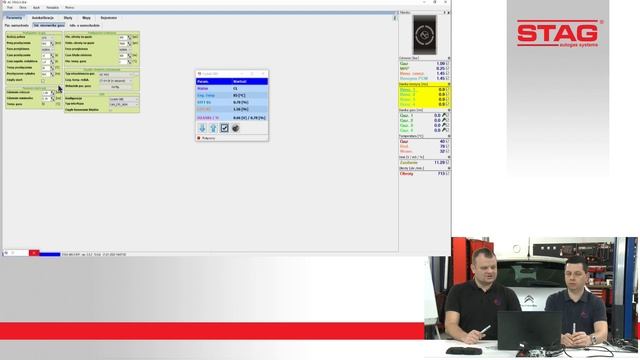Open the Narzędzia menu

pos(52,7)
